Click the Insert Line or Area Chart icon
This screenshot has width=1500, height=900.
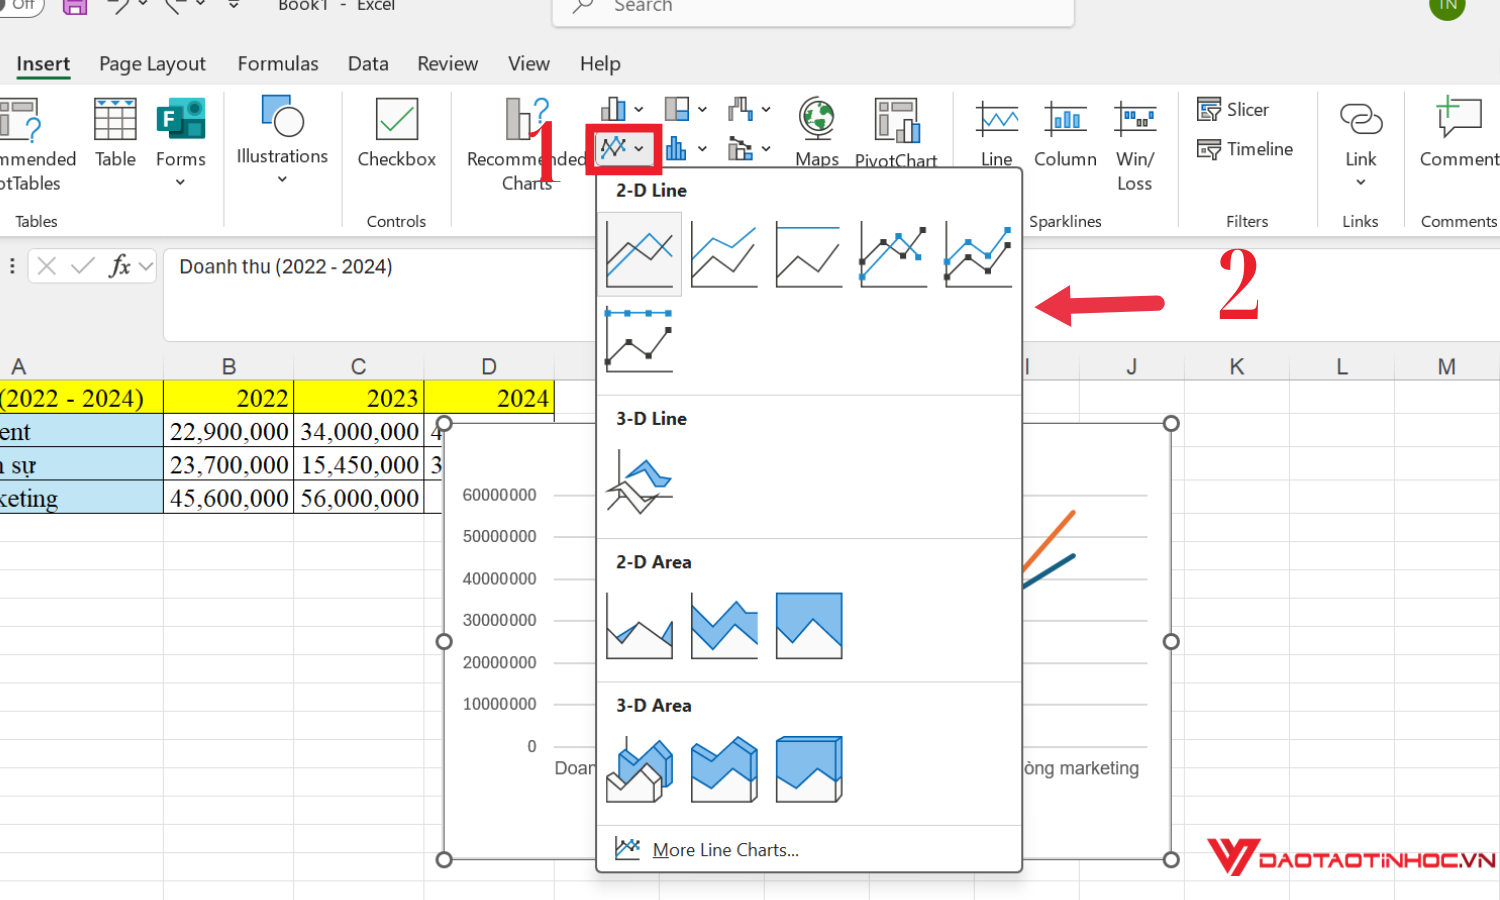[x=613, y=149]
